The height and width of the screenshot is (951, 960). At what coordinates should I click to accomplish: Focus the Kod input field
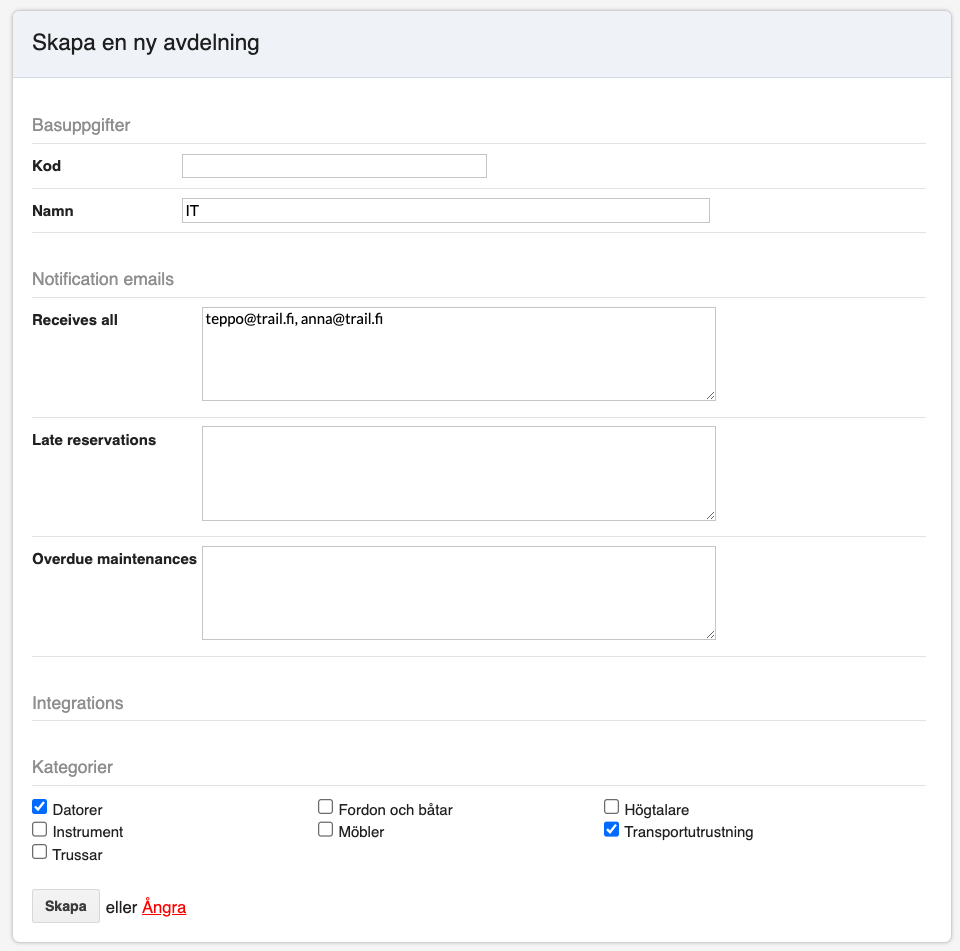pos(334,166)
